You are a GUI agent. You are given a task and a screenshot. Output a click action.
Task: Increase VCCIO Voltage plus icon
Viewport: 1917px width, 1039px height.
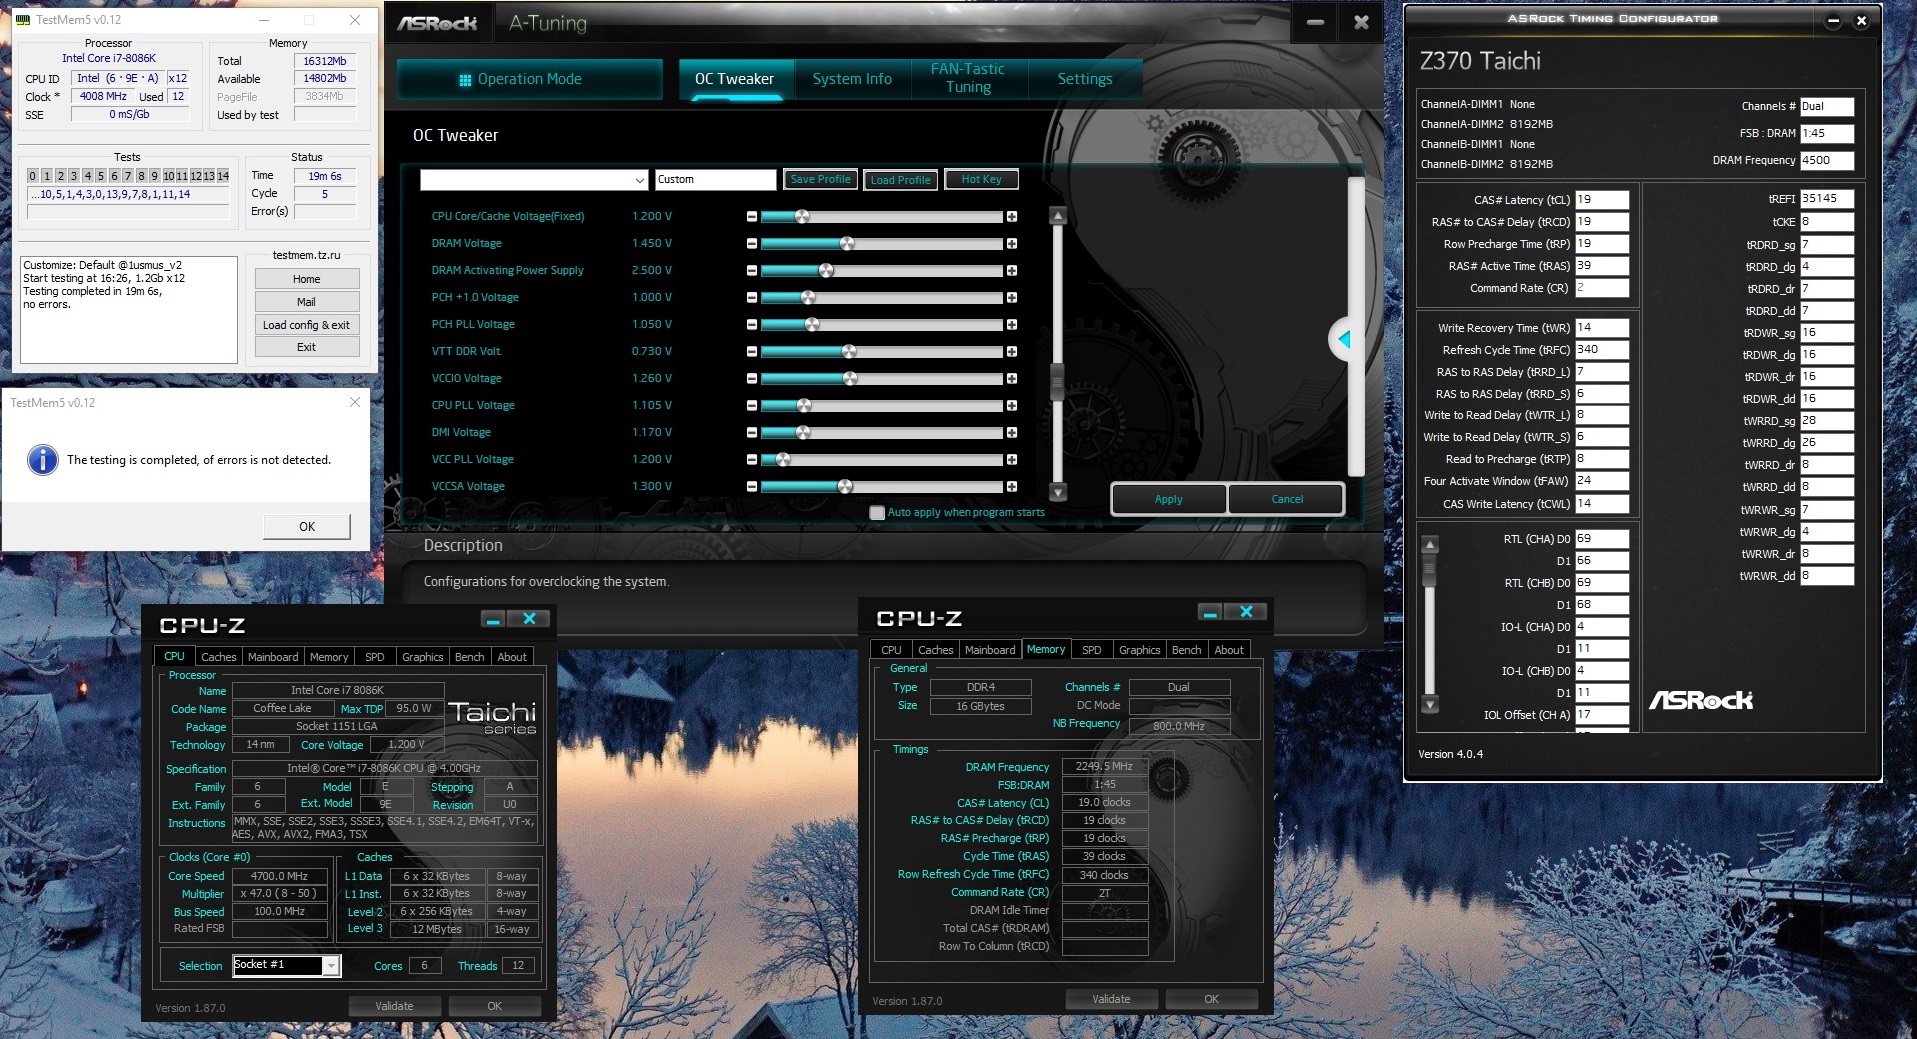pyautogui.click(x=1012, y=378)
